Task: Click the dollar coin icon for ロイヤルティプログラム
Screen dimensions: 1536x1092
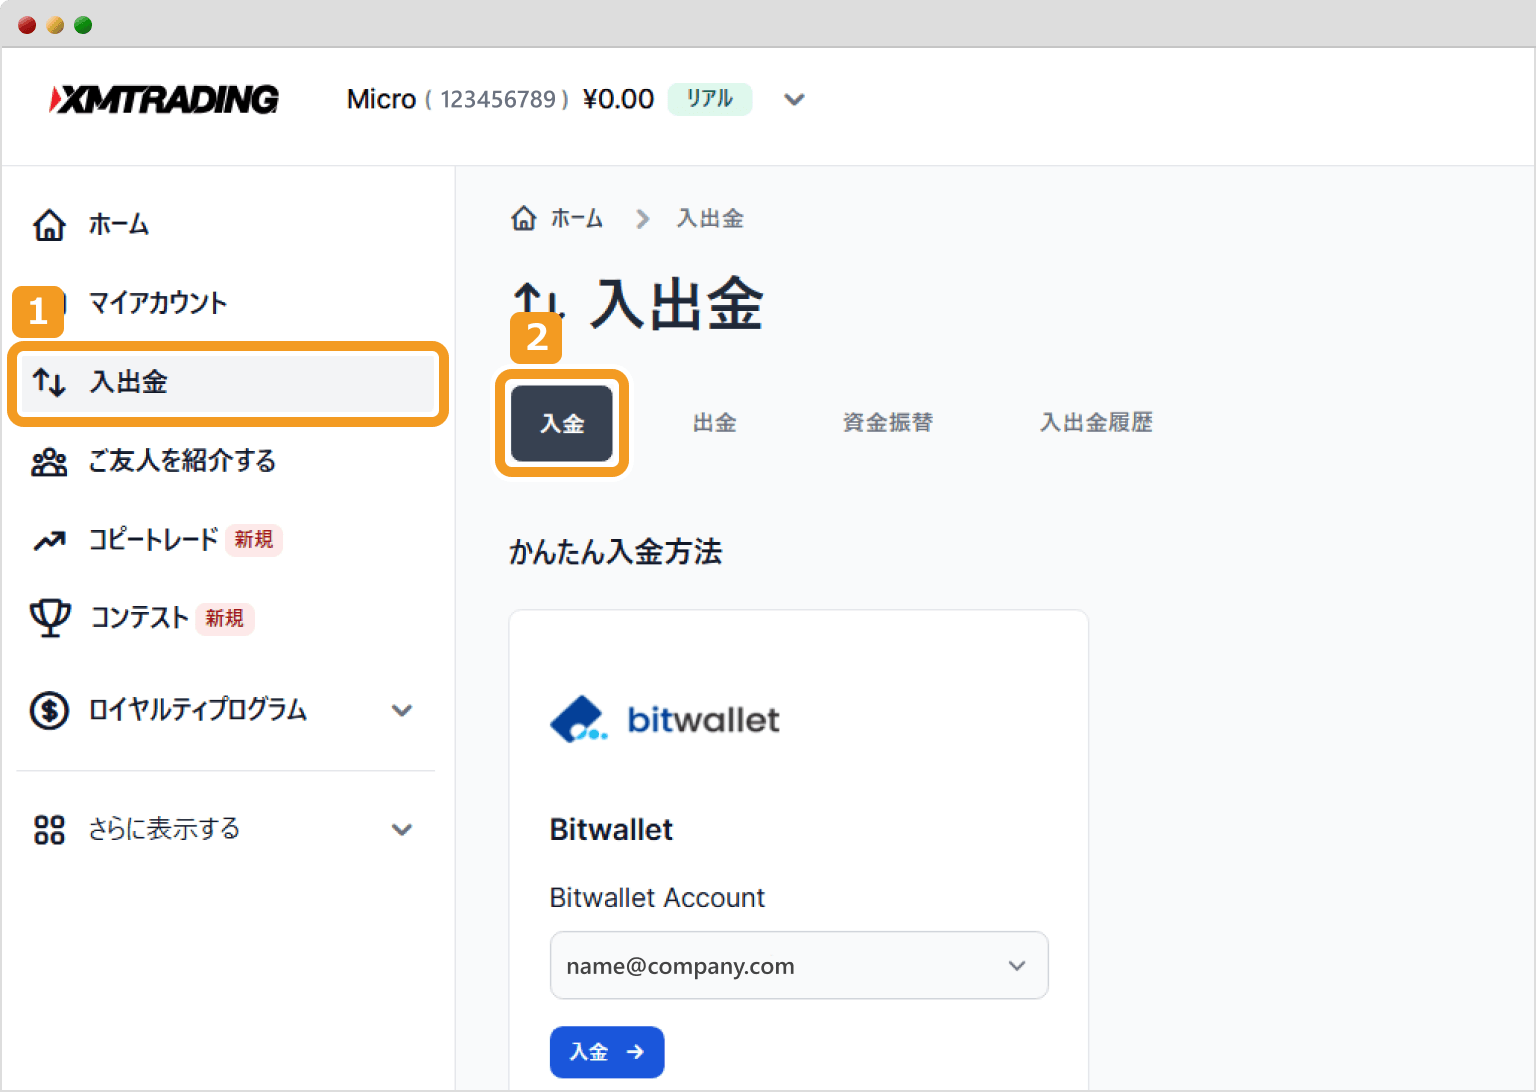Action: [x=49, y=711]
